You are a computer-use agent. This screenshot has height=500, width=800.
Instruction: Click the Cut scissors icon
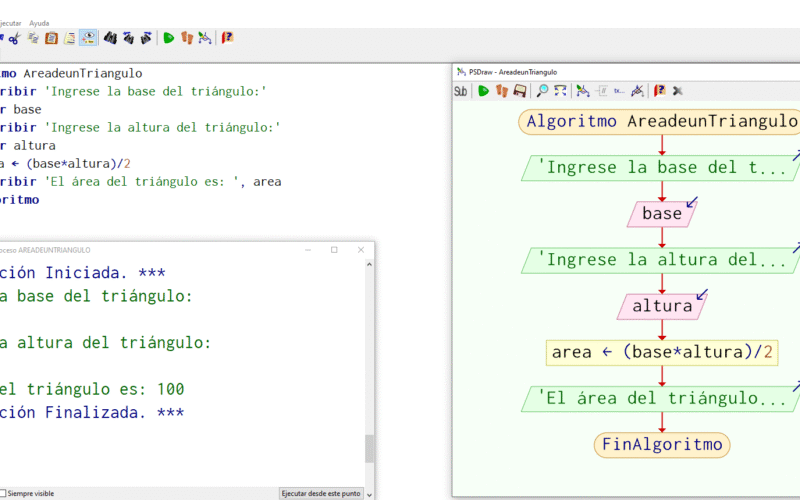click(14, 38)
